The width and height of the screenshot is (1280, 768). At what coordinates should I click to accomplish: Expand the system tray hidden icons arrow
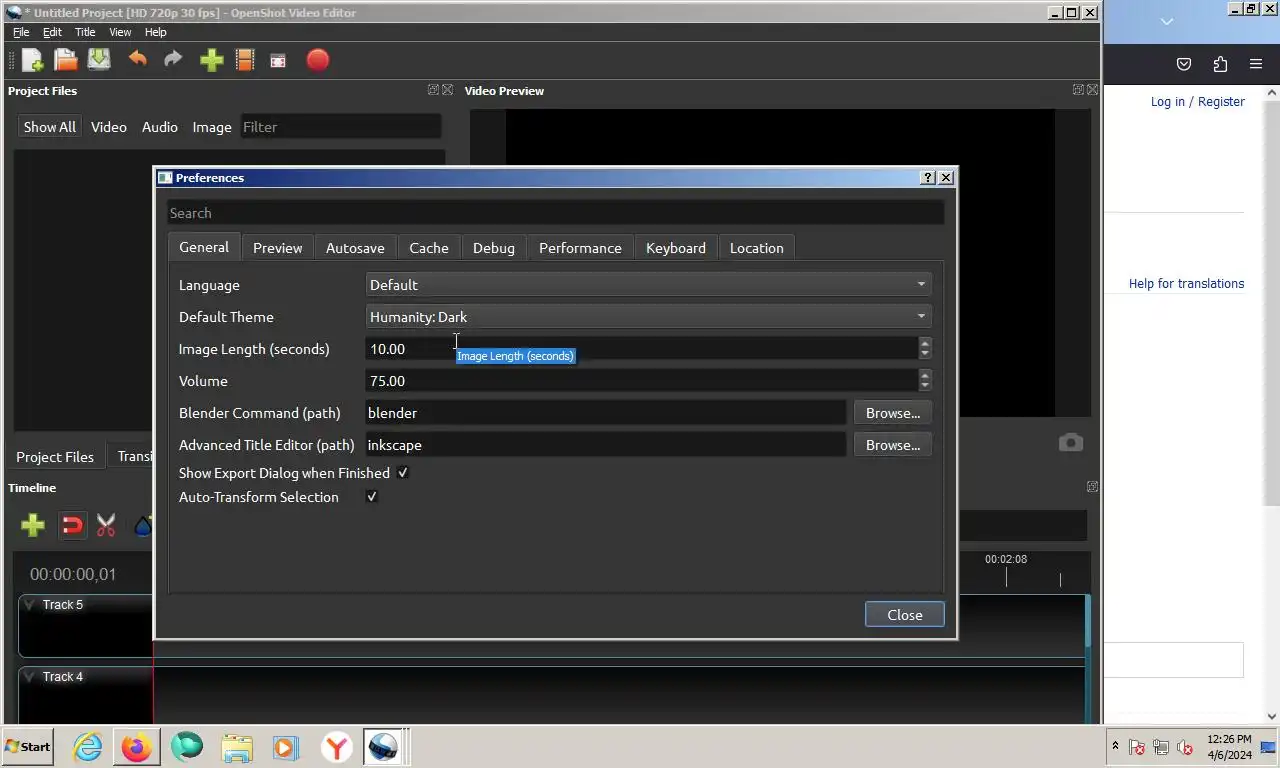(1116, 747)
